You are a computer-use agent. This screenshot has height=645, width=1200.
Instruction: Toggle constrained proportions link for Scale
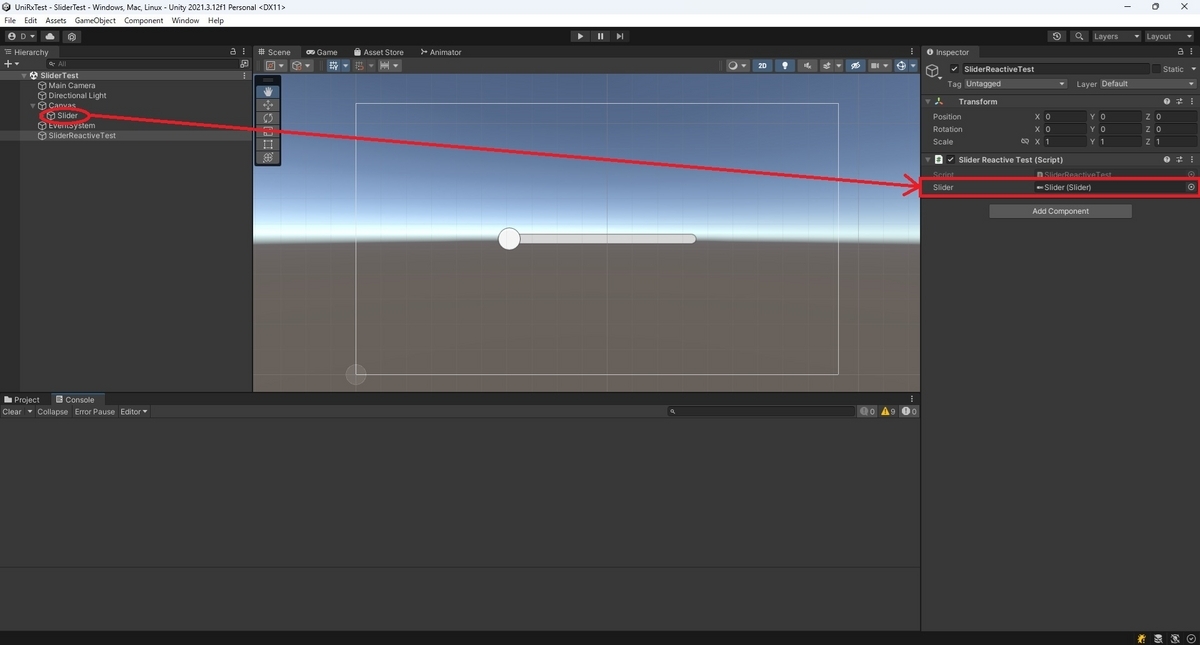1025,142
